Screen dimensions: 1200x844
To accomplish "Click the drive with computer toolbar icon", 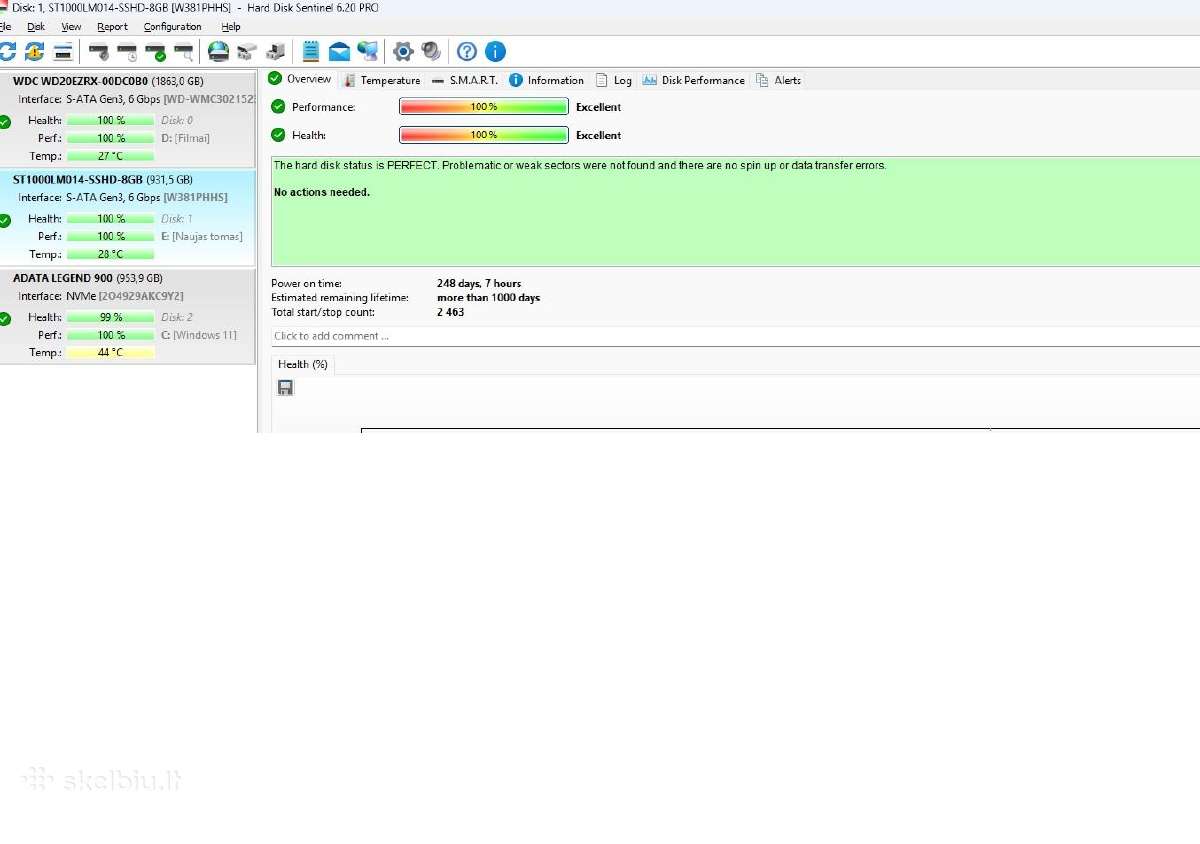I will click(275, 51).
